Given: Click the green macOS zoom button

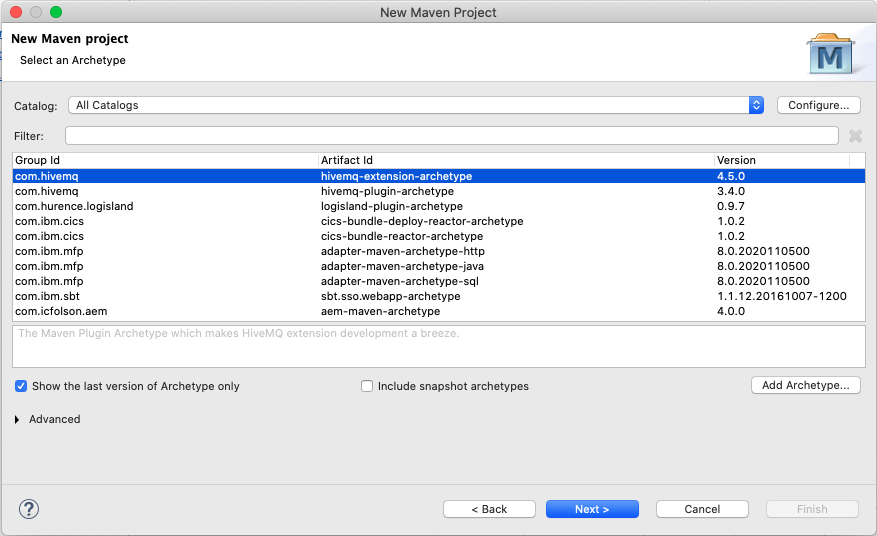Looking at the screenshot, I should pos(55,12).
